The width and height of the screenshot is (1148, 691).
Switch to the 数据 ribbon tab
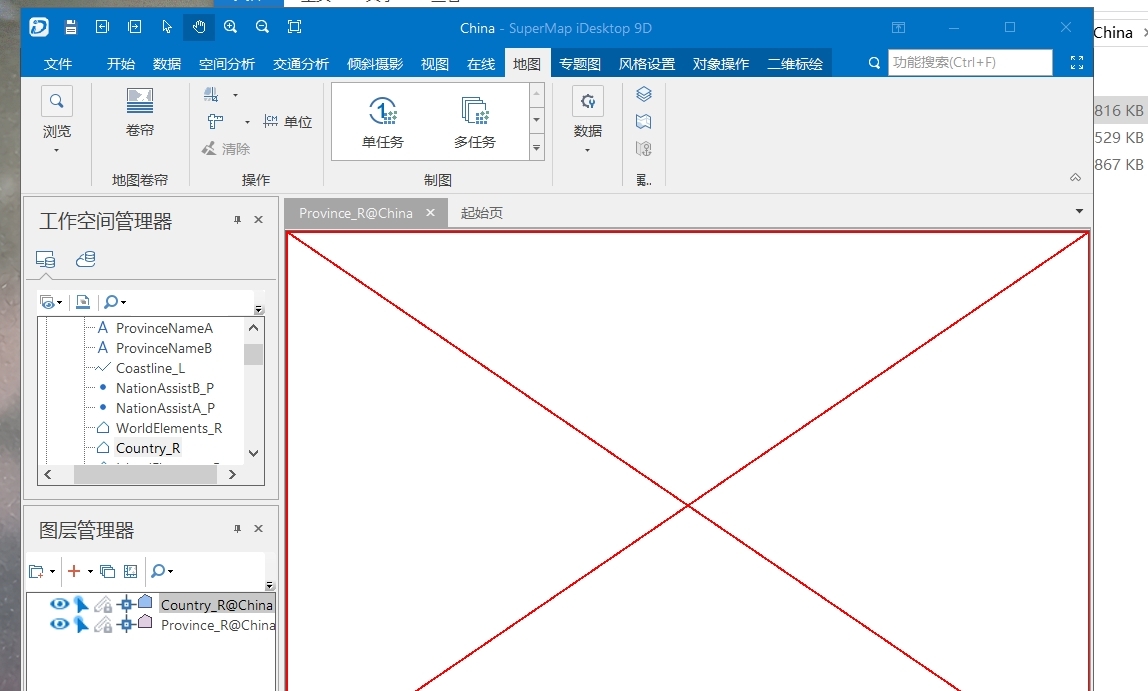(x=167, y=64)
